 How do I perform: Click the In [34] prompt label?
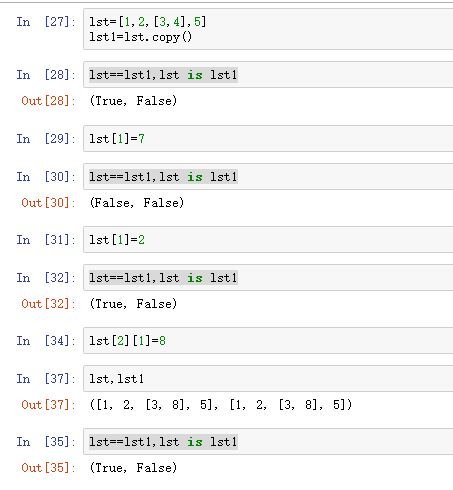tap(46, 341)
